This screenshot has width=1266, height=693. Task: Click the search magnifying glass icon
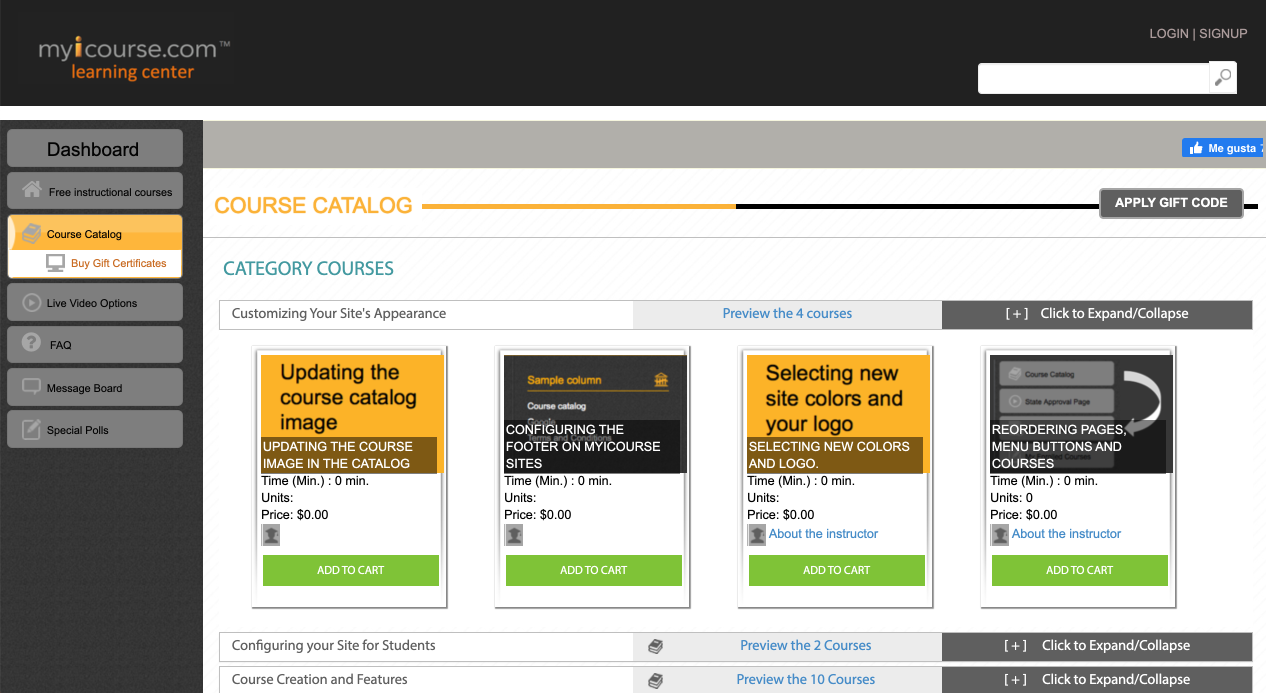(x=1222, y=77)
